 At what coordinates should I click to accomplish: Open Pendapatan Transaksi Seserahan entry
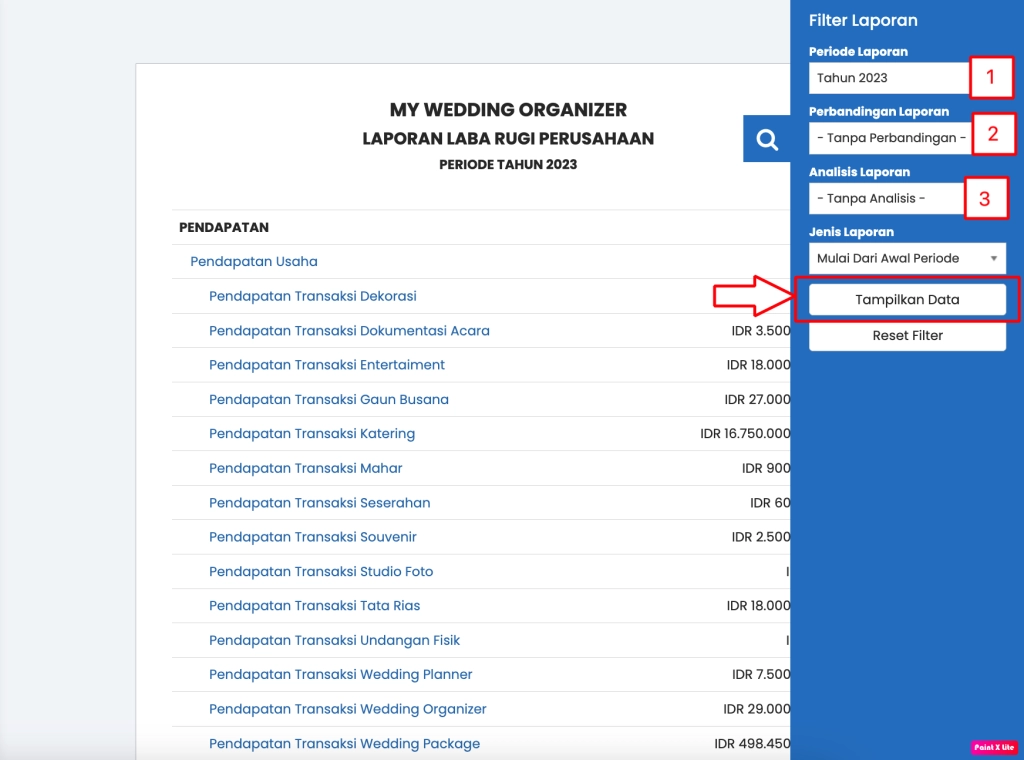pyautogui.click(x=319, y=503)
